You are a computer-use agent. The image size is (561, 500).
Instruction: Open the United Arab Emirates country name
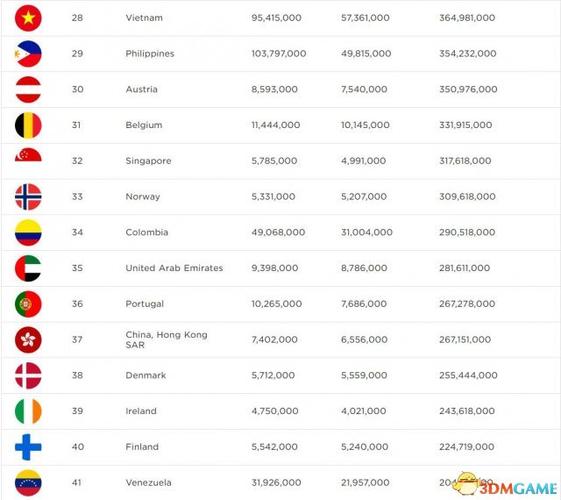coord(174,268)
